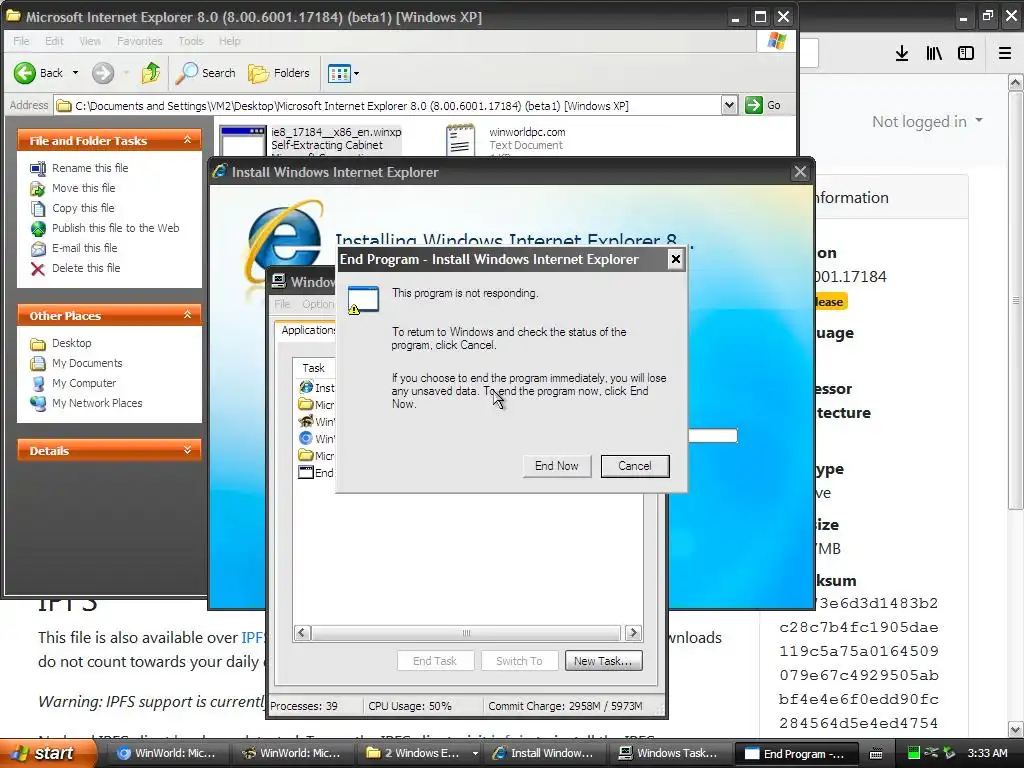Open Tools menu in Explorer

click(191, 41)
